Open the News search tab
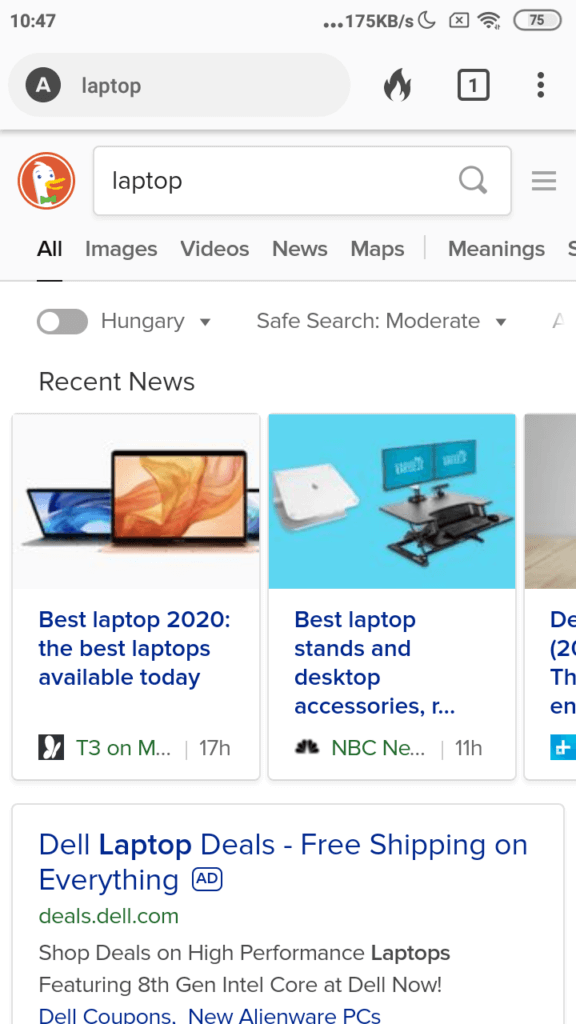 coord(300,249)
